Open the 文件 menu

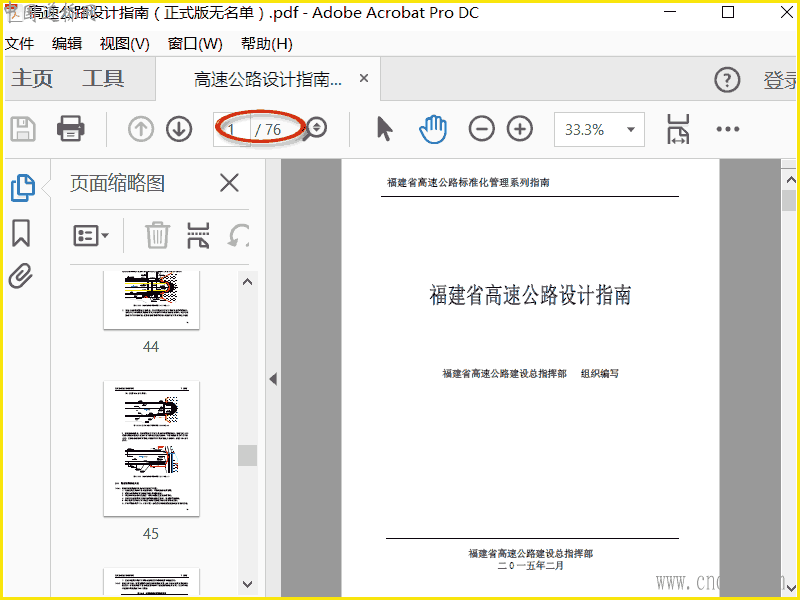tap(19, 44)
